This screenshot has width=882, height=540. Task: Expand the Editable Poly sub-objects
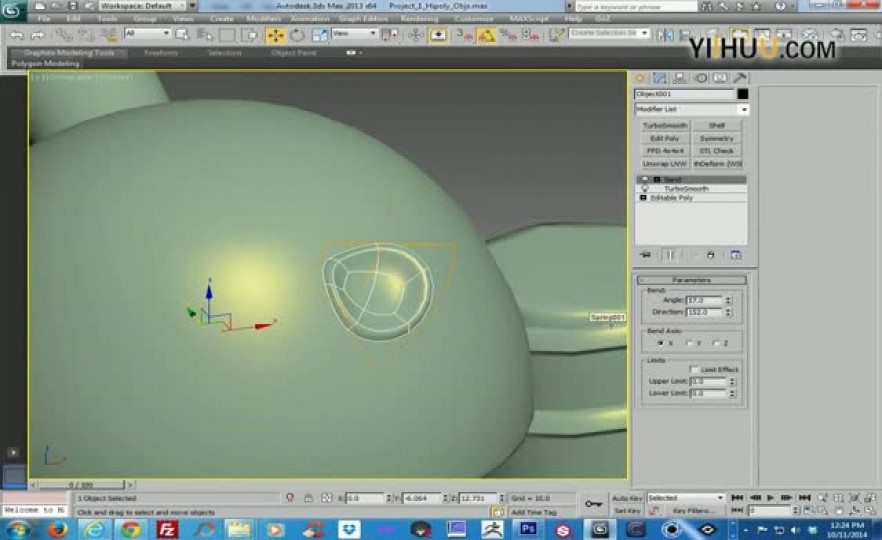643,198
